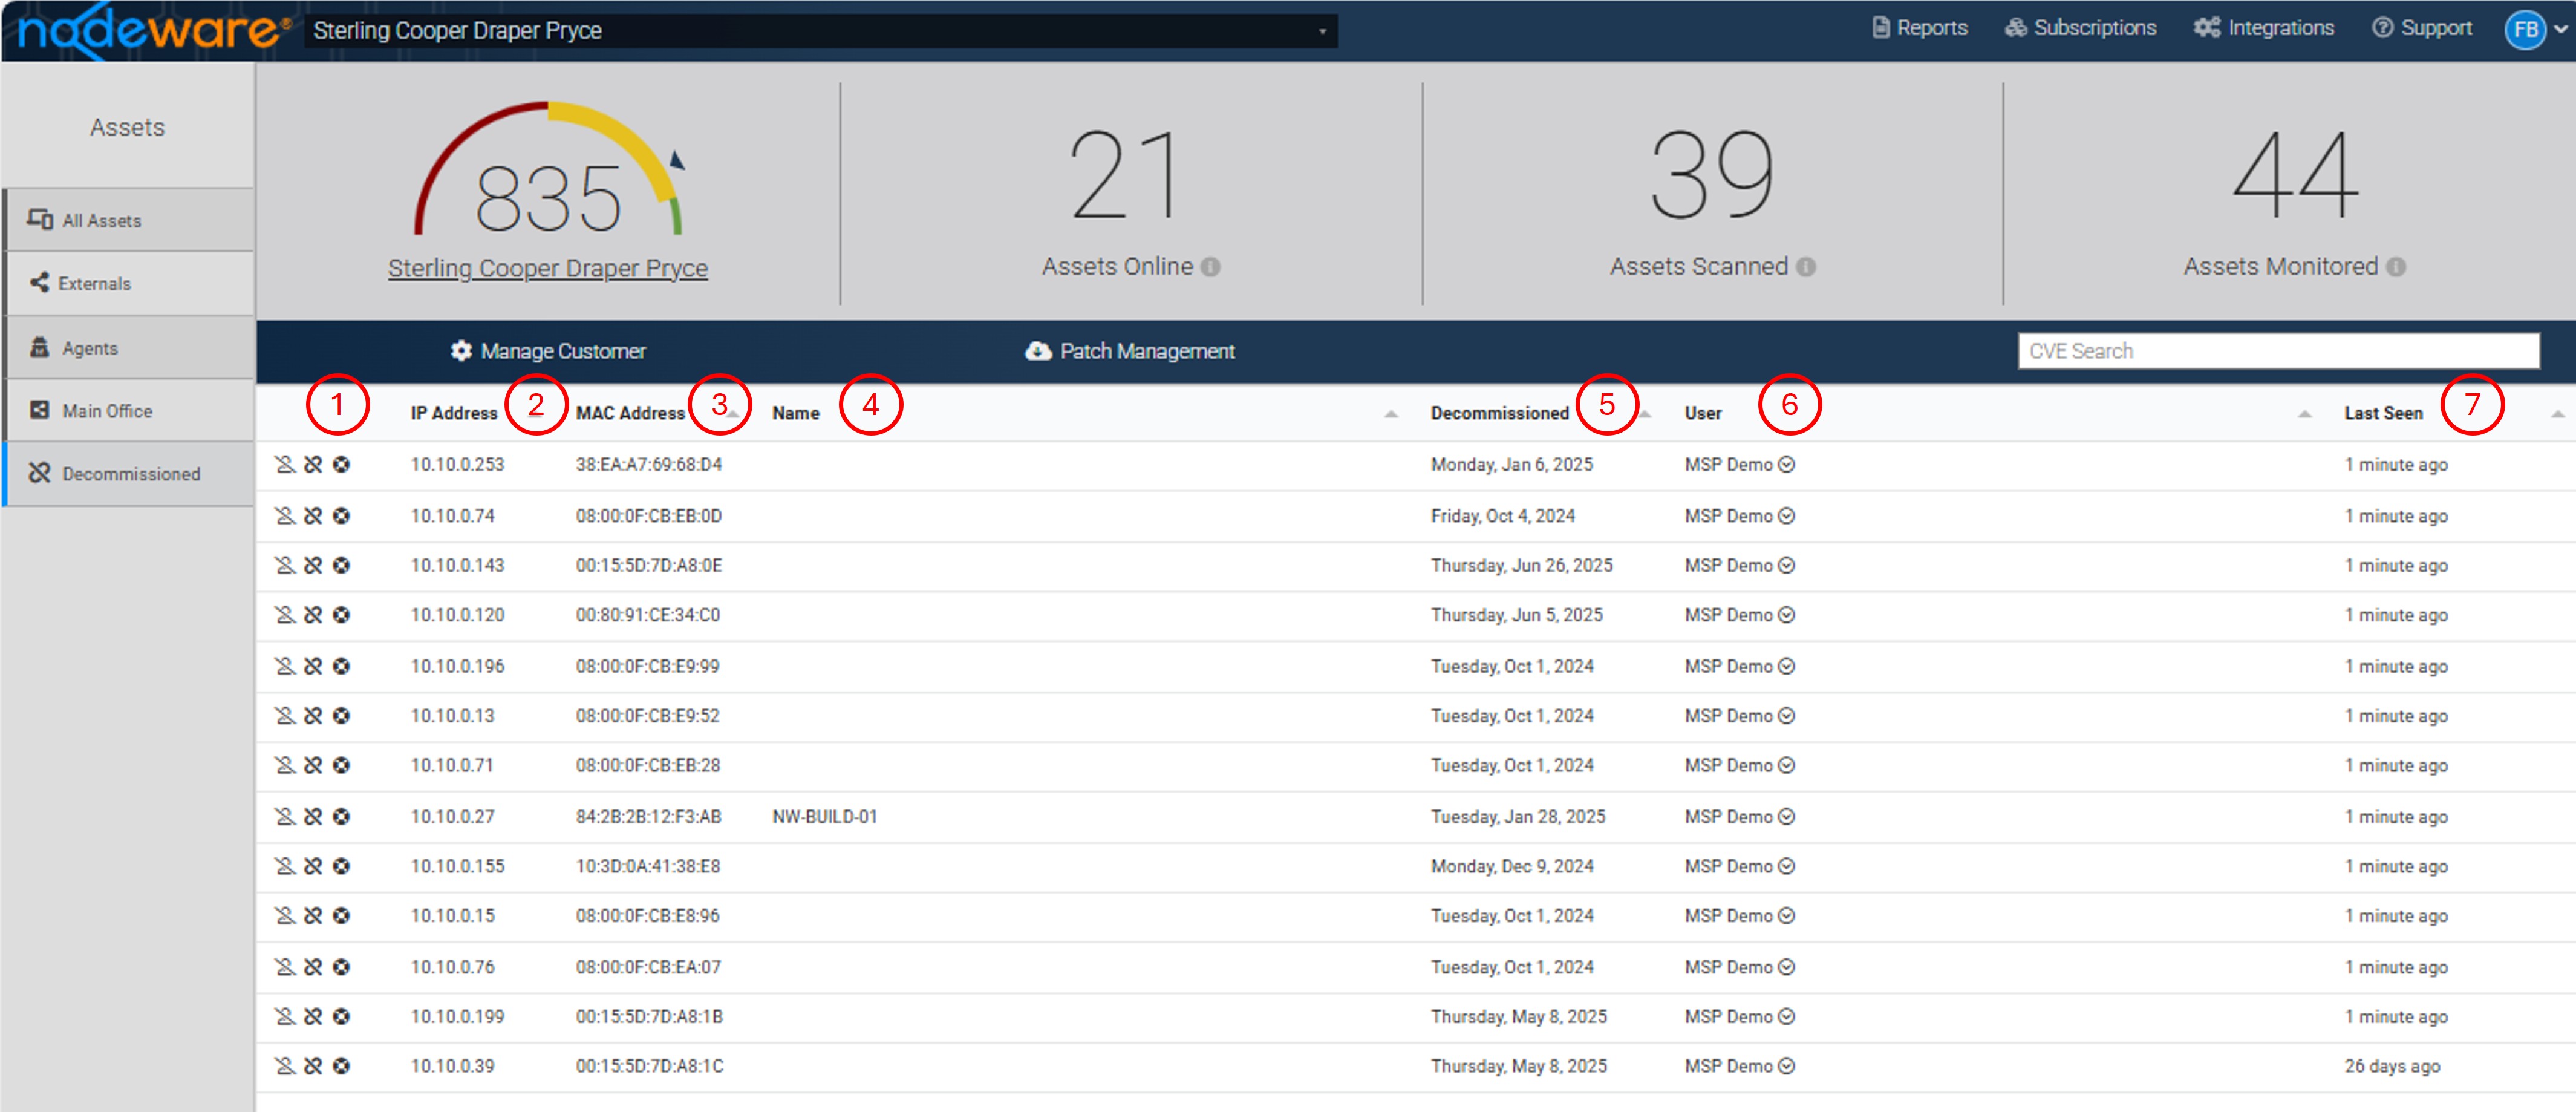Click MAC address 84:2B:2B:12:F3:AB
This screenshot has height=1112, width=2576.
pyautogui.click(x=648, y=817)
